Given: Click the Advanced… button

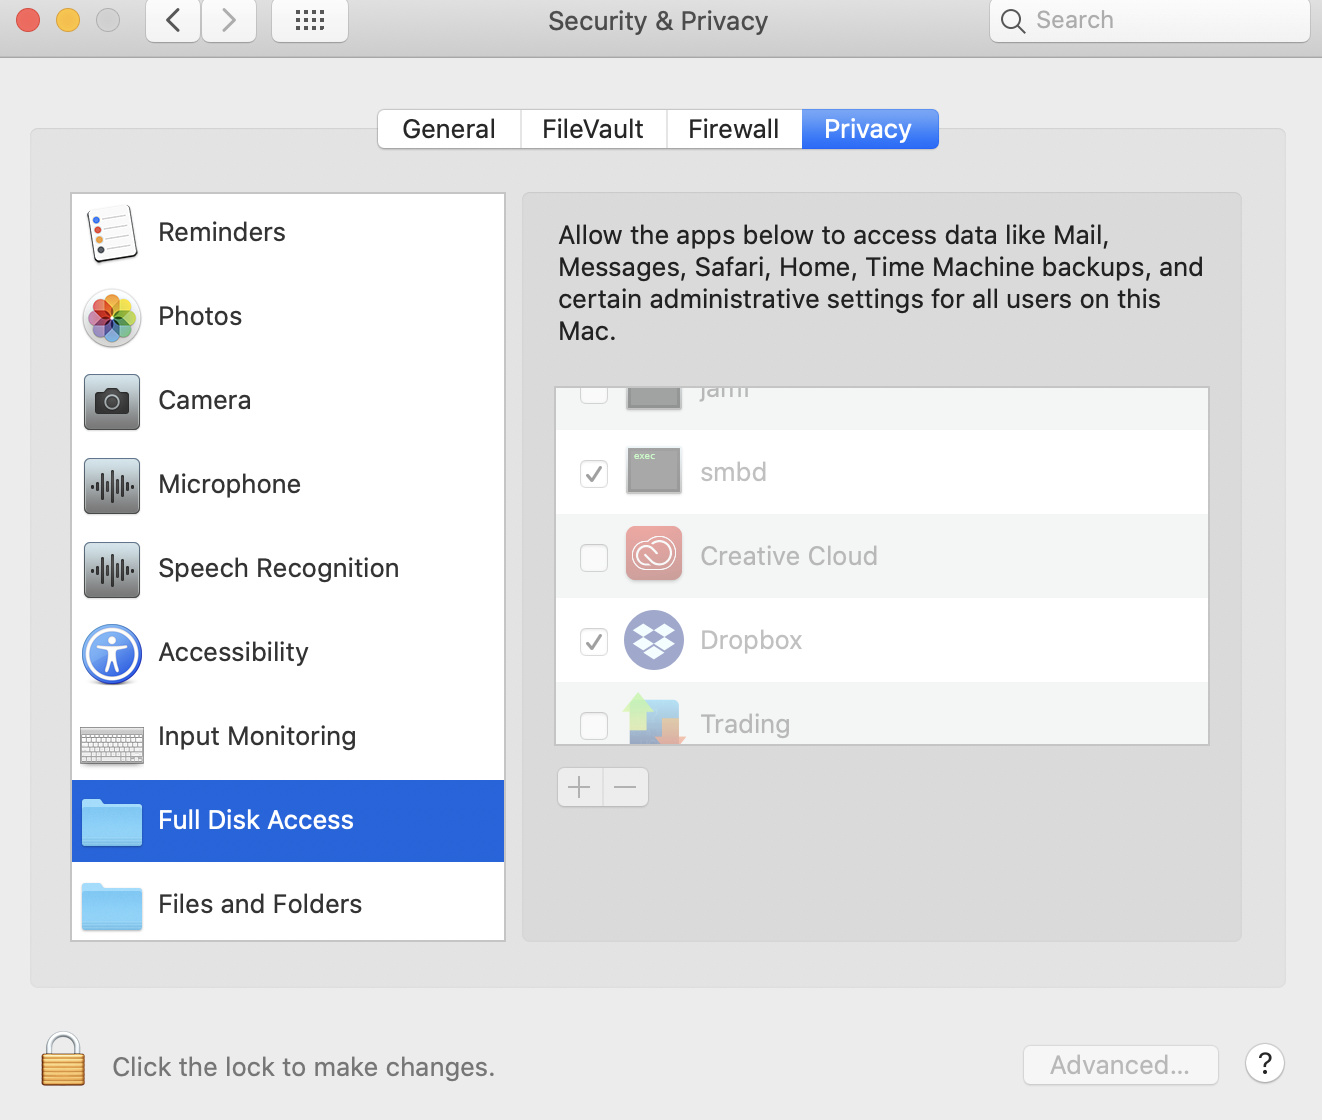Looking at the screenshot, I should click(1120, 1065).
